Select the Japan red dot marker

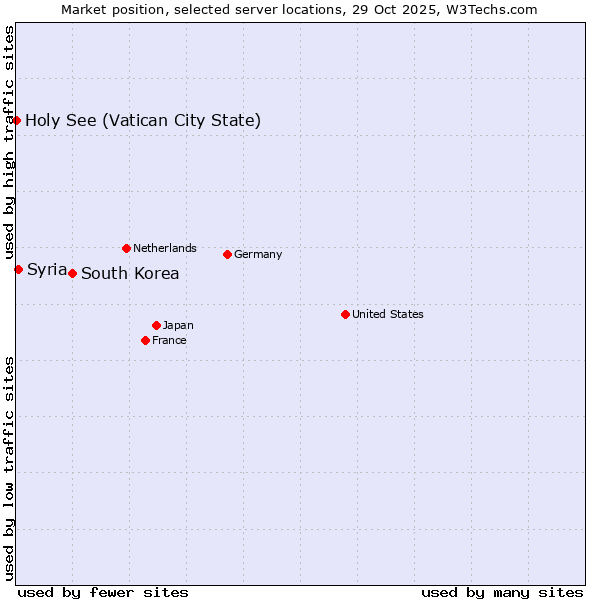(x=156, y=325)
